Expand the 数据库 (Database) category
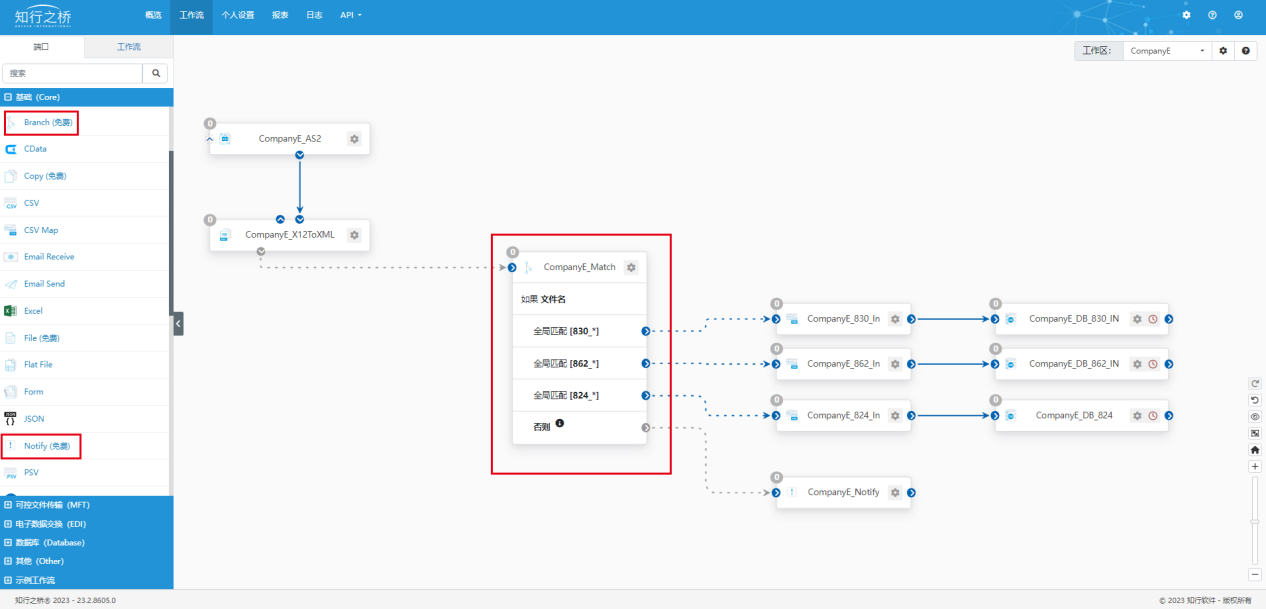The width and height of the screenshot is (1266, 609). coord(50,542)
